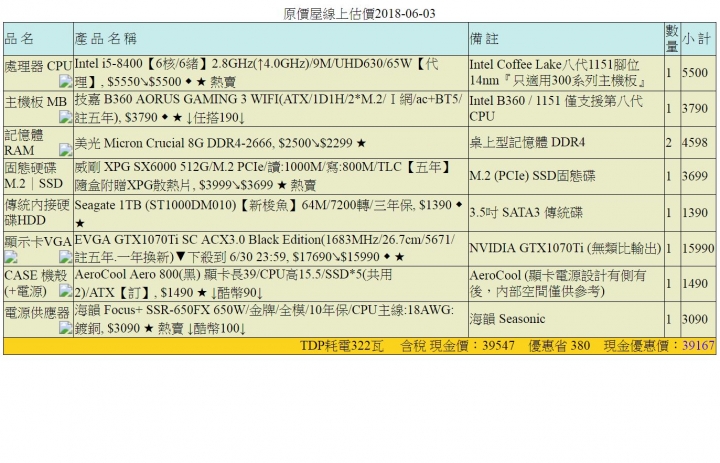This screenshot has width=720, height=463.
Task: Click the broken image icon in 處理器 CPU cell
Action: [x=65, y=82]
